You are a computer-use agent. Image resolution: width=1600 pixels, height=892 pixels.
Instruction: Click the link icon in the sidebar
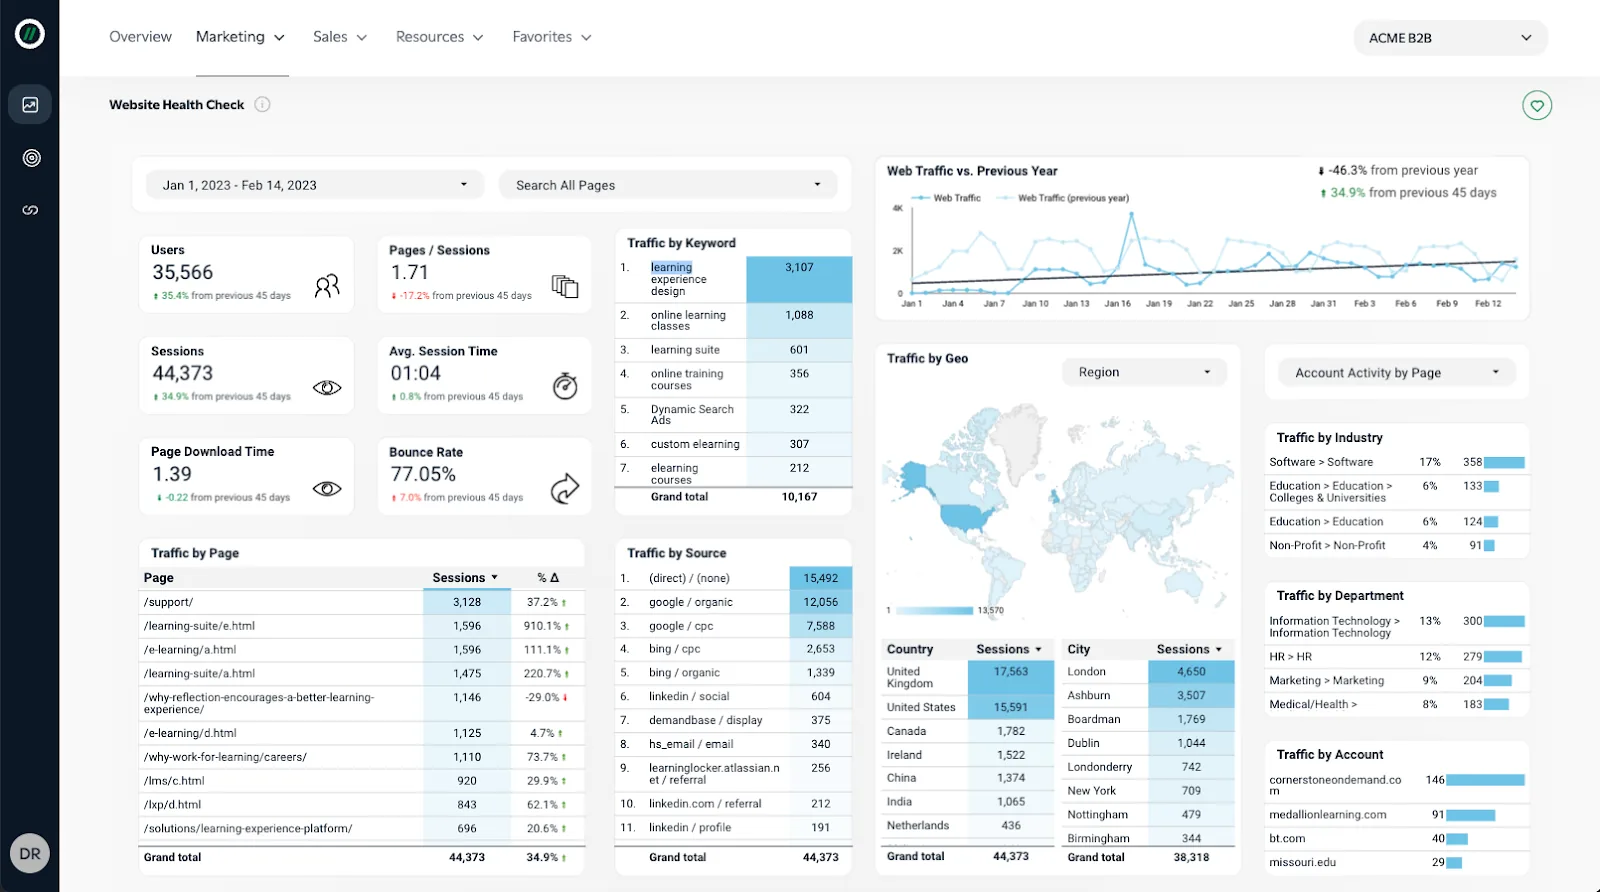(30, 210)
